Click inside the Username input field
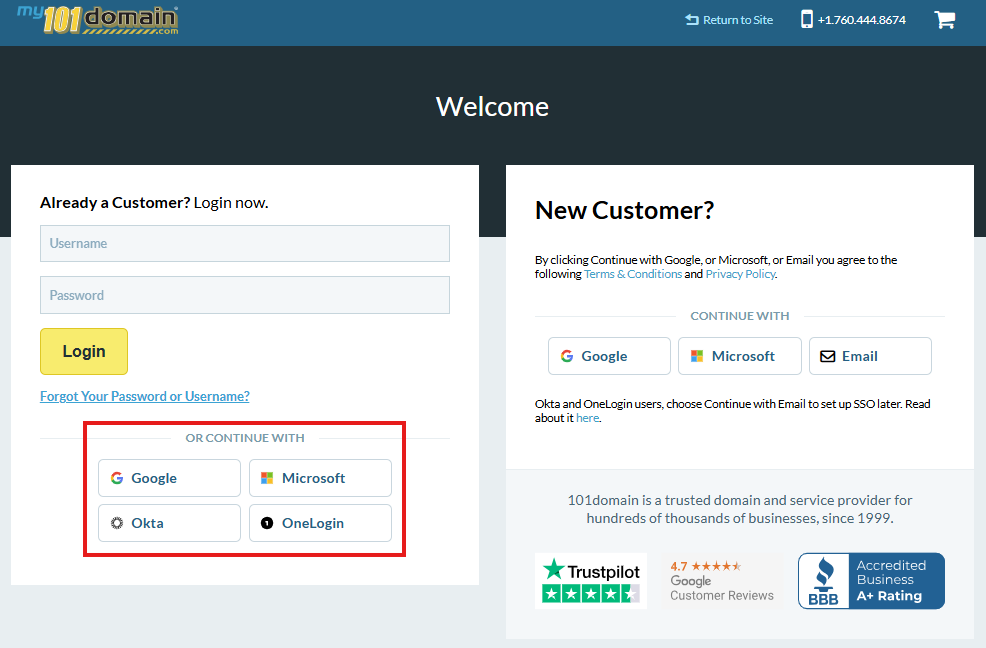Viewport: 986px width, 648px height. (x=244, y=243)
